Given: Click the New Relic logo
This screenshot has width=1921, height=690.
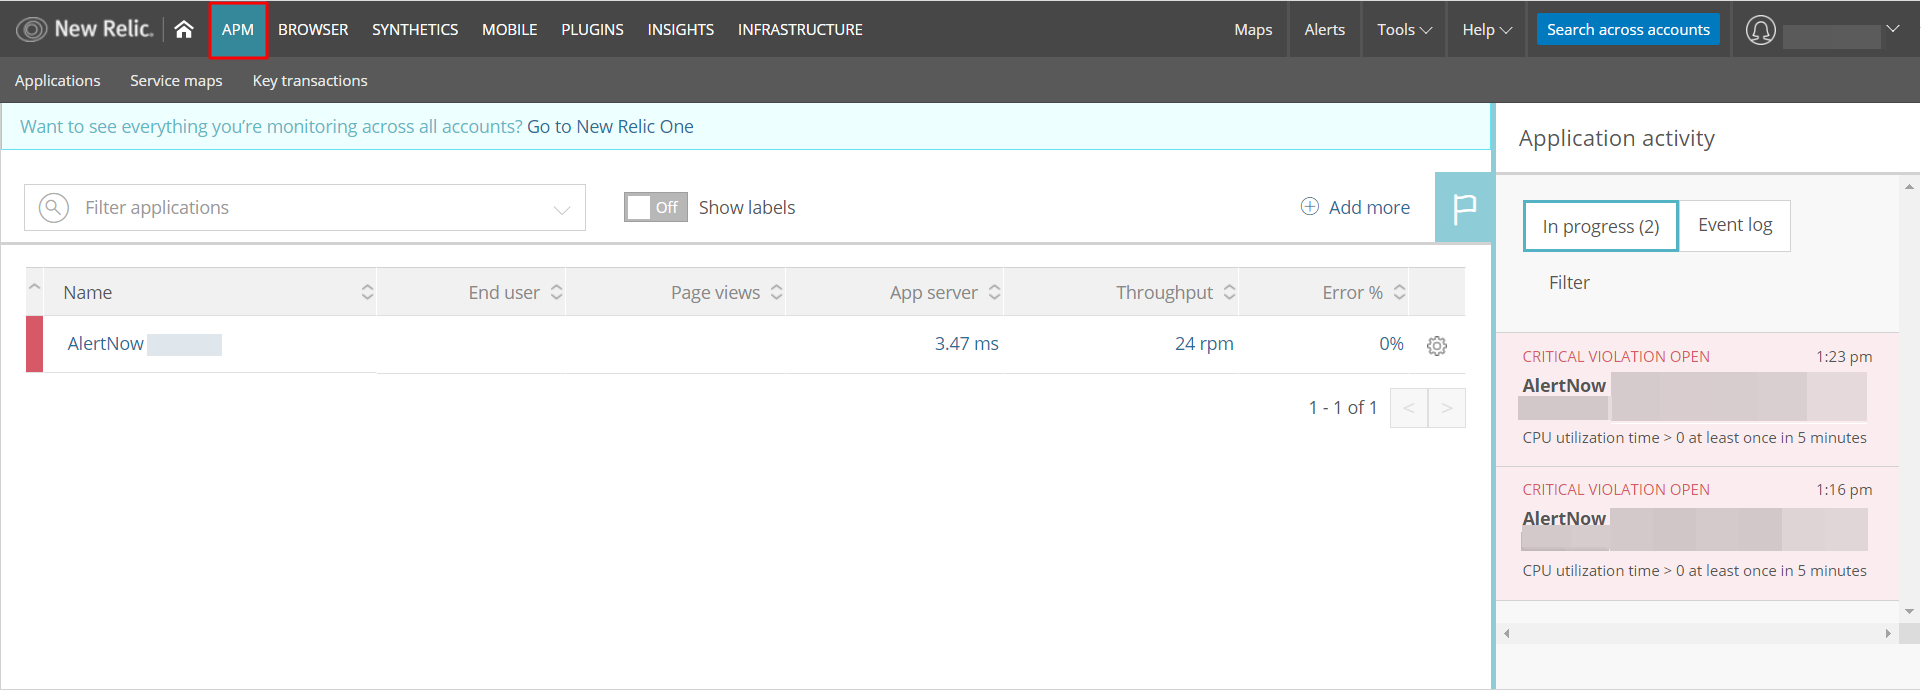Looking at the screenshot, I should (85, 30).
